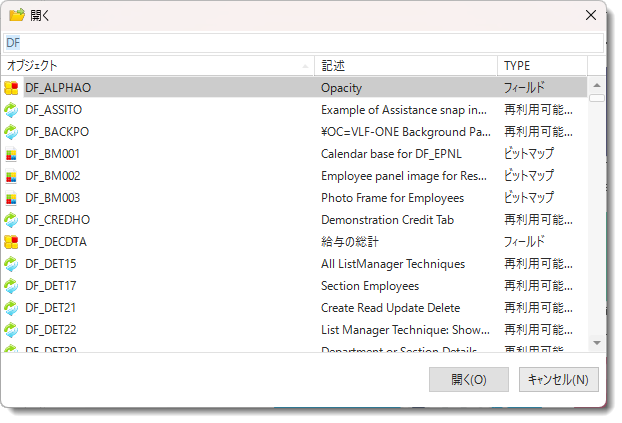Click the DF_ALPHAO field icon
Image resolution: width=622 pixels, height=423 pixels.
pos(11,88)
